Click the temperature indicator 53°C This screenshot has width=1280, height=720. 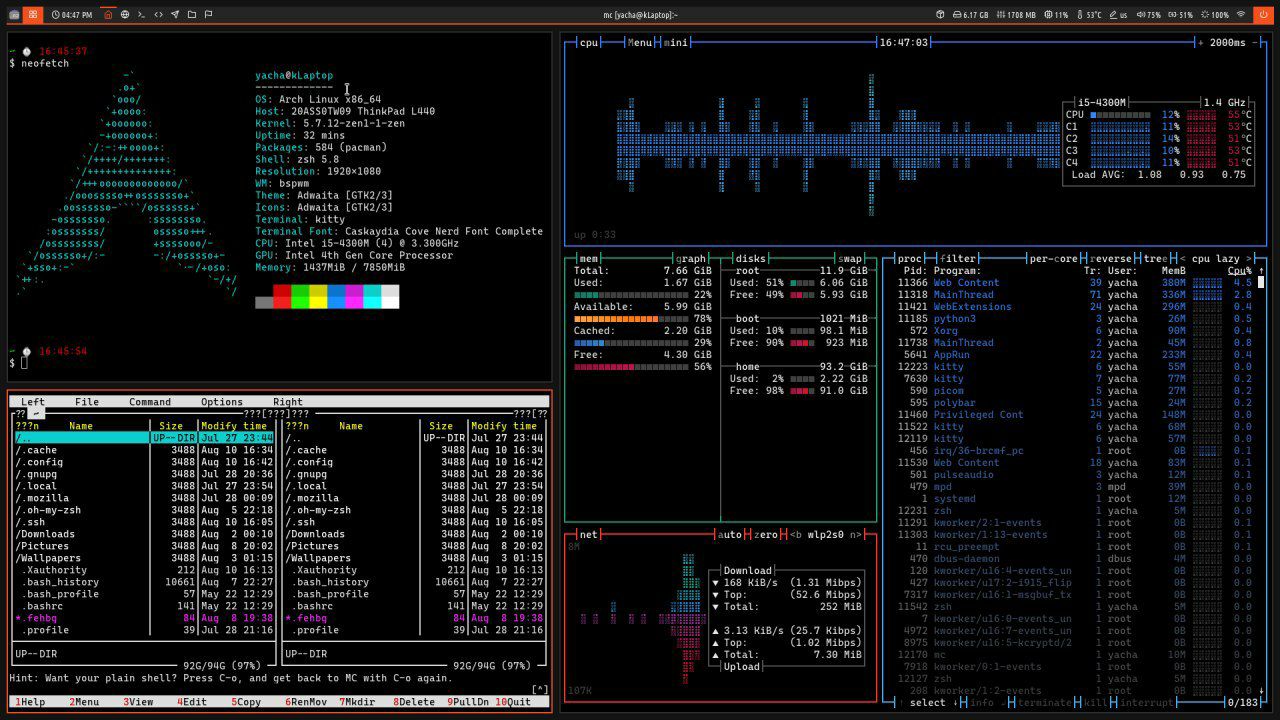1088,15
